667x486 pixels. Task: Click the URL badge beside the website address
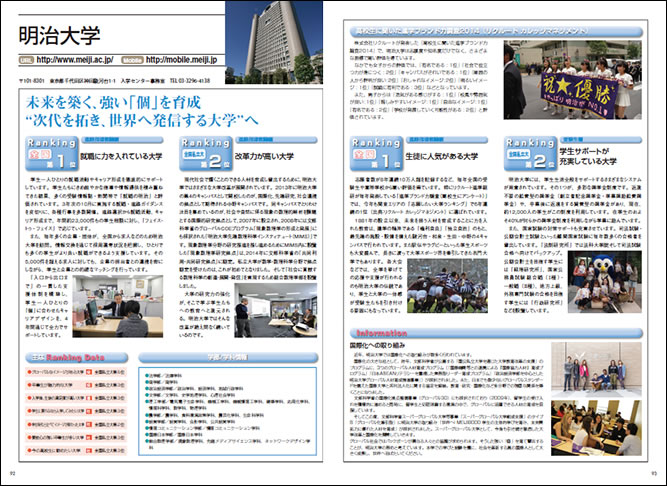(x=26, y=60)
